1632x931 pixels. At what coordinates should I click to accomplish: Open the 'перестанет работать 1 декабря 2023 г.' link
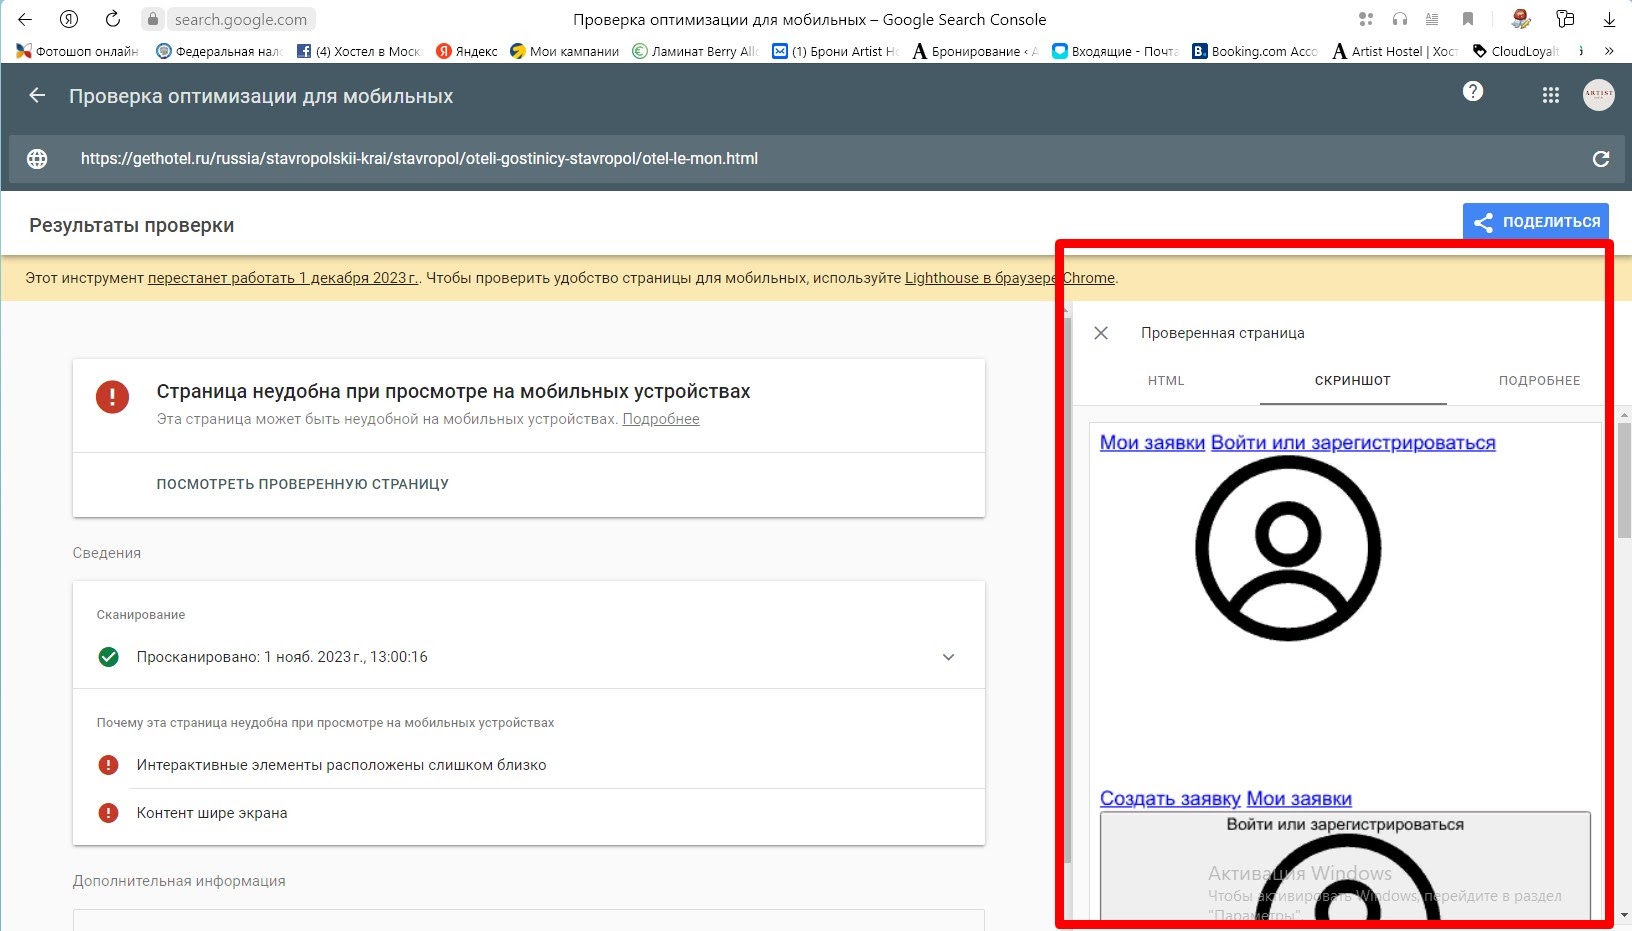coord(283,278)
